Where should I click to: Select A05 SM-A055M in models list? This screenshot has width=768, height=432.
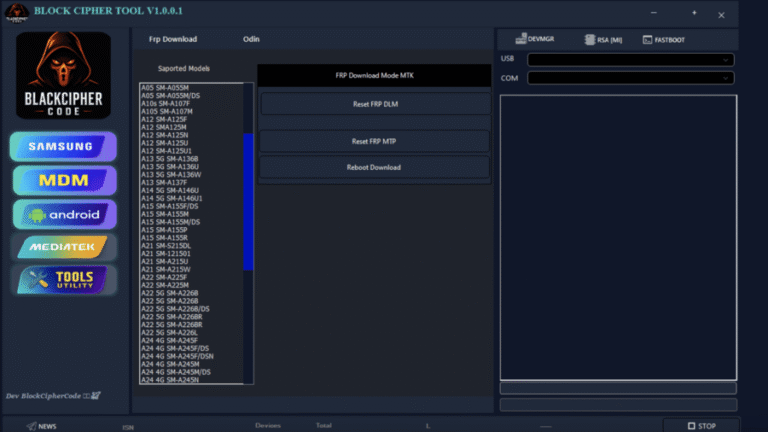(165, 88)
